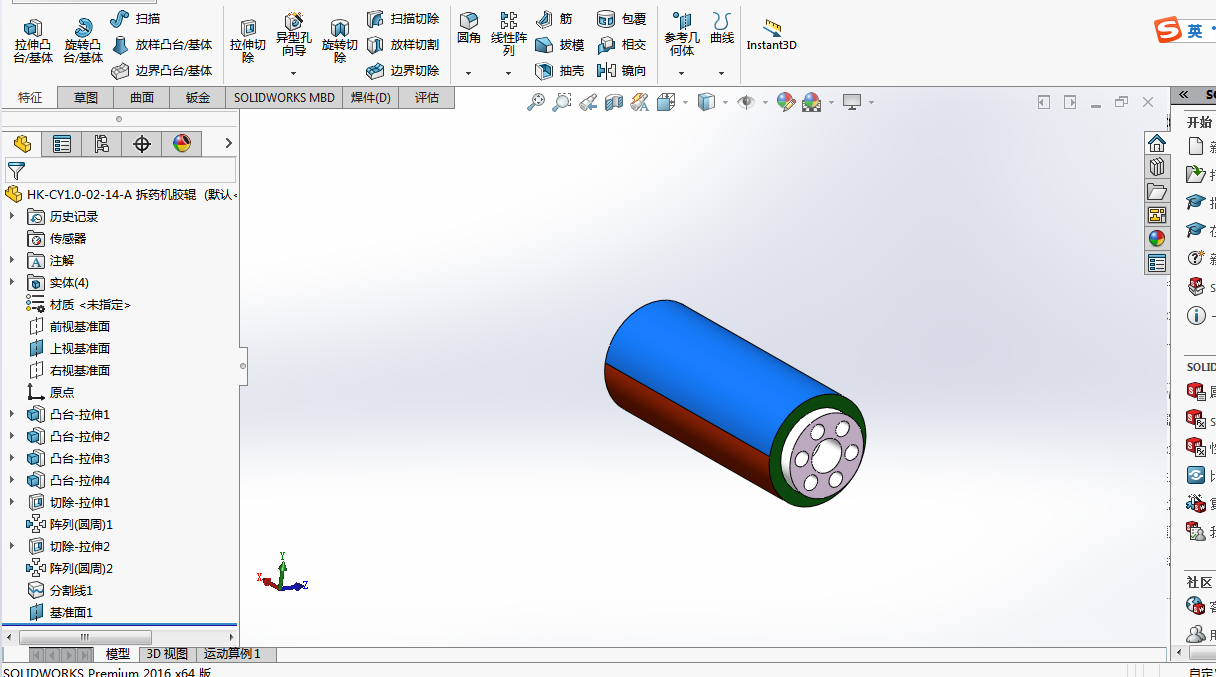1216x677 pixels.
Task: Click the 镜向 mirror tool
Action: coord(622,71)
